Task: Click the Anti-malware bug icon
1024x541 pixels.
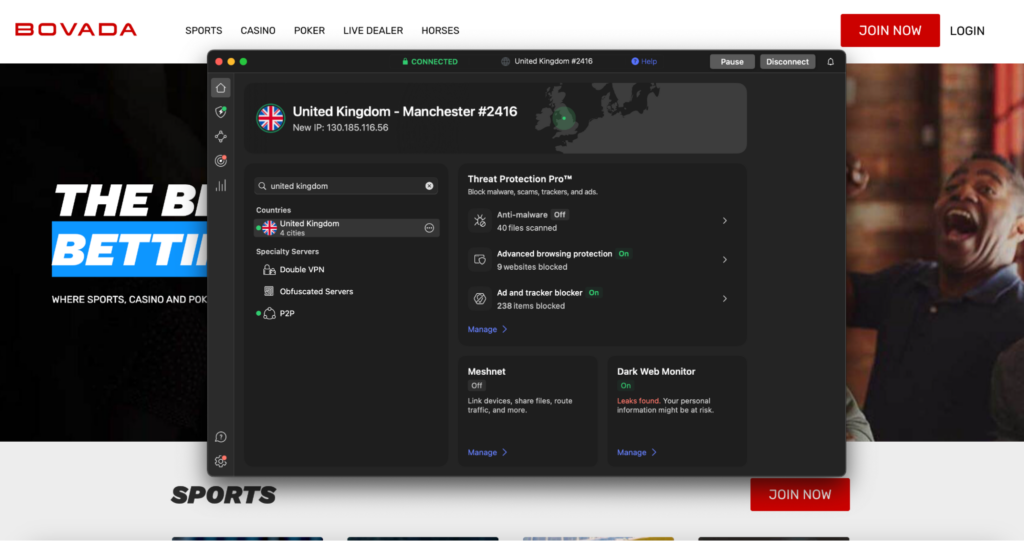Action: tap(480, 221)
